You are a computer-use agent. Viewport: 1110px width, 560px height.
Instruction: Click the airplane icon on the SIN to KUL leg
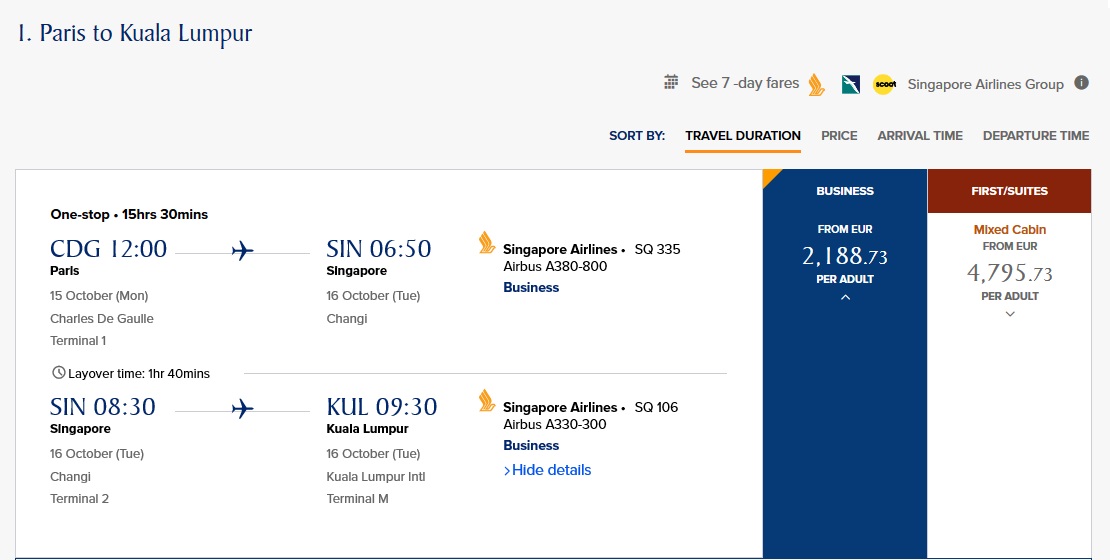[x=242, y=408]
